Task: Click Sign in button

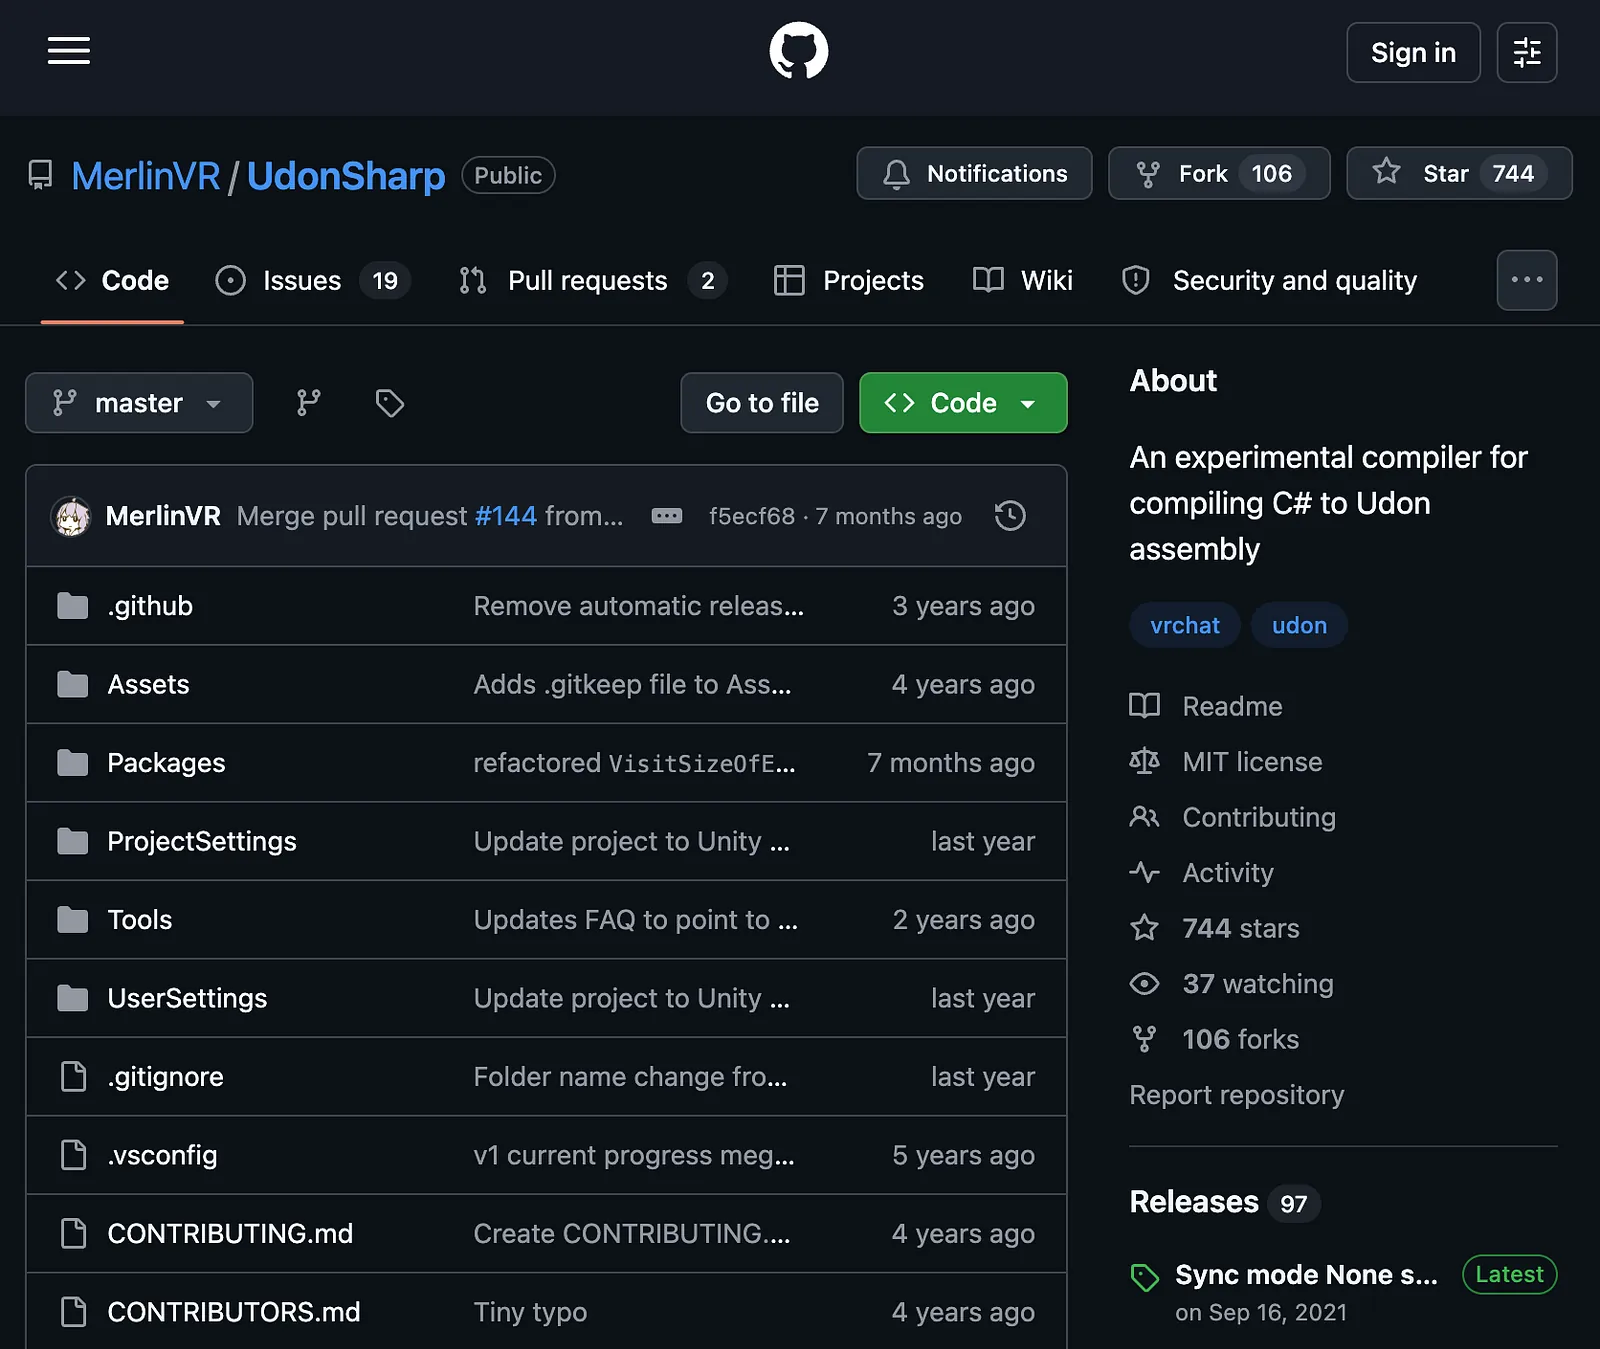Action: 1413,52
